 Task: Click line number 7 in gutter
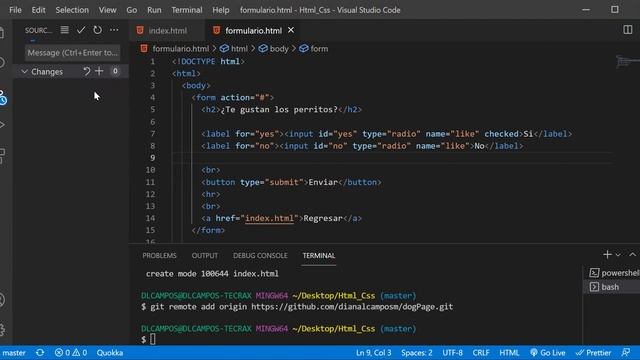tap(152, 134)
